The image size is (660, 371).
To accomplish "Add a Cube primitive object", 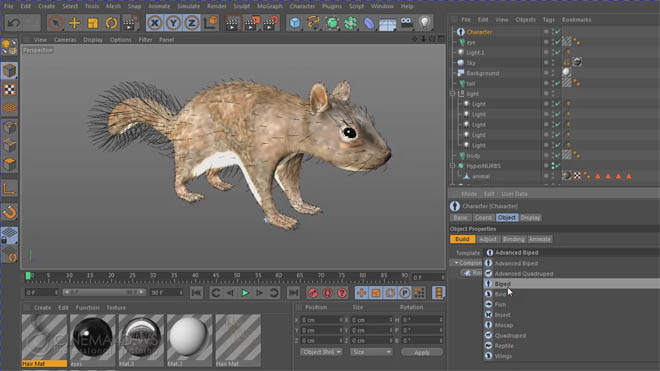I will [x=295, y=23].
